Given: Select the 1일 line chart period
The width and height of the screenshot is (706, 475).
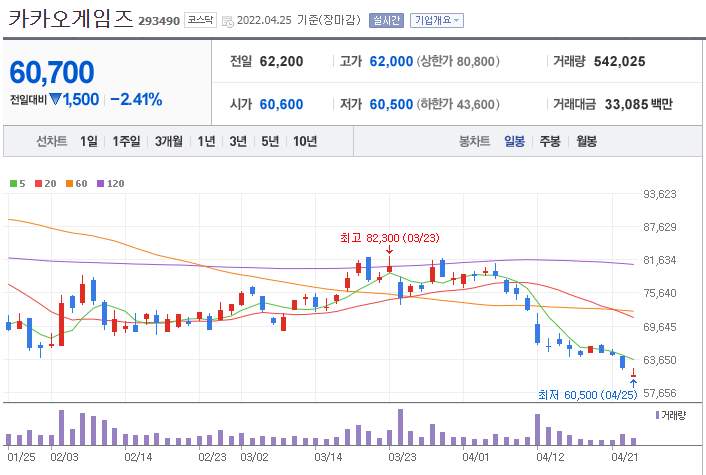Looking at the screenshot, I should pyautogui.click(x=89, y=141).
